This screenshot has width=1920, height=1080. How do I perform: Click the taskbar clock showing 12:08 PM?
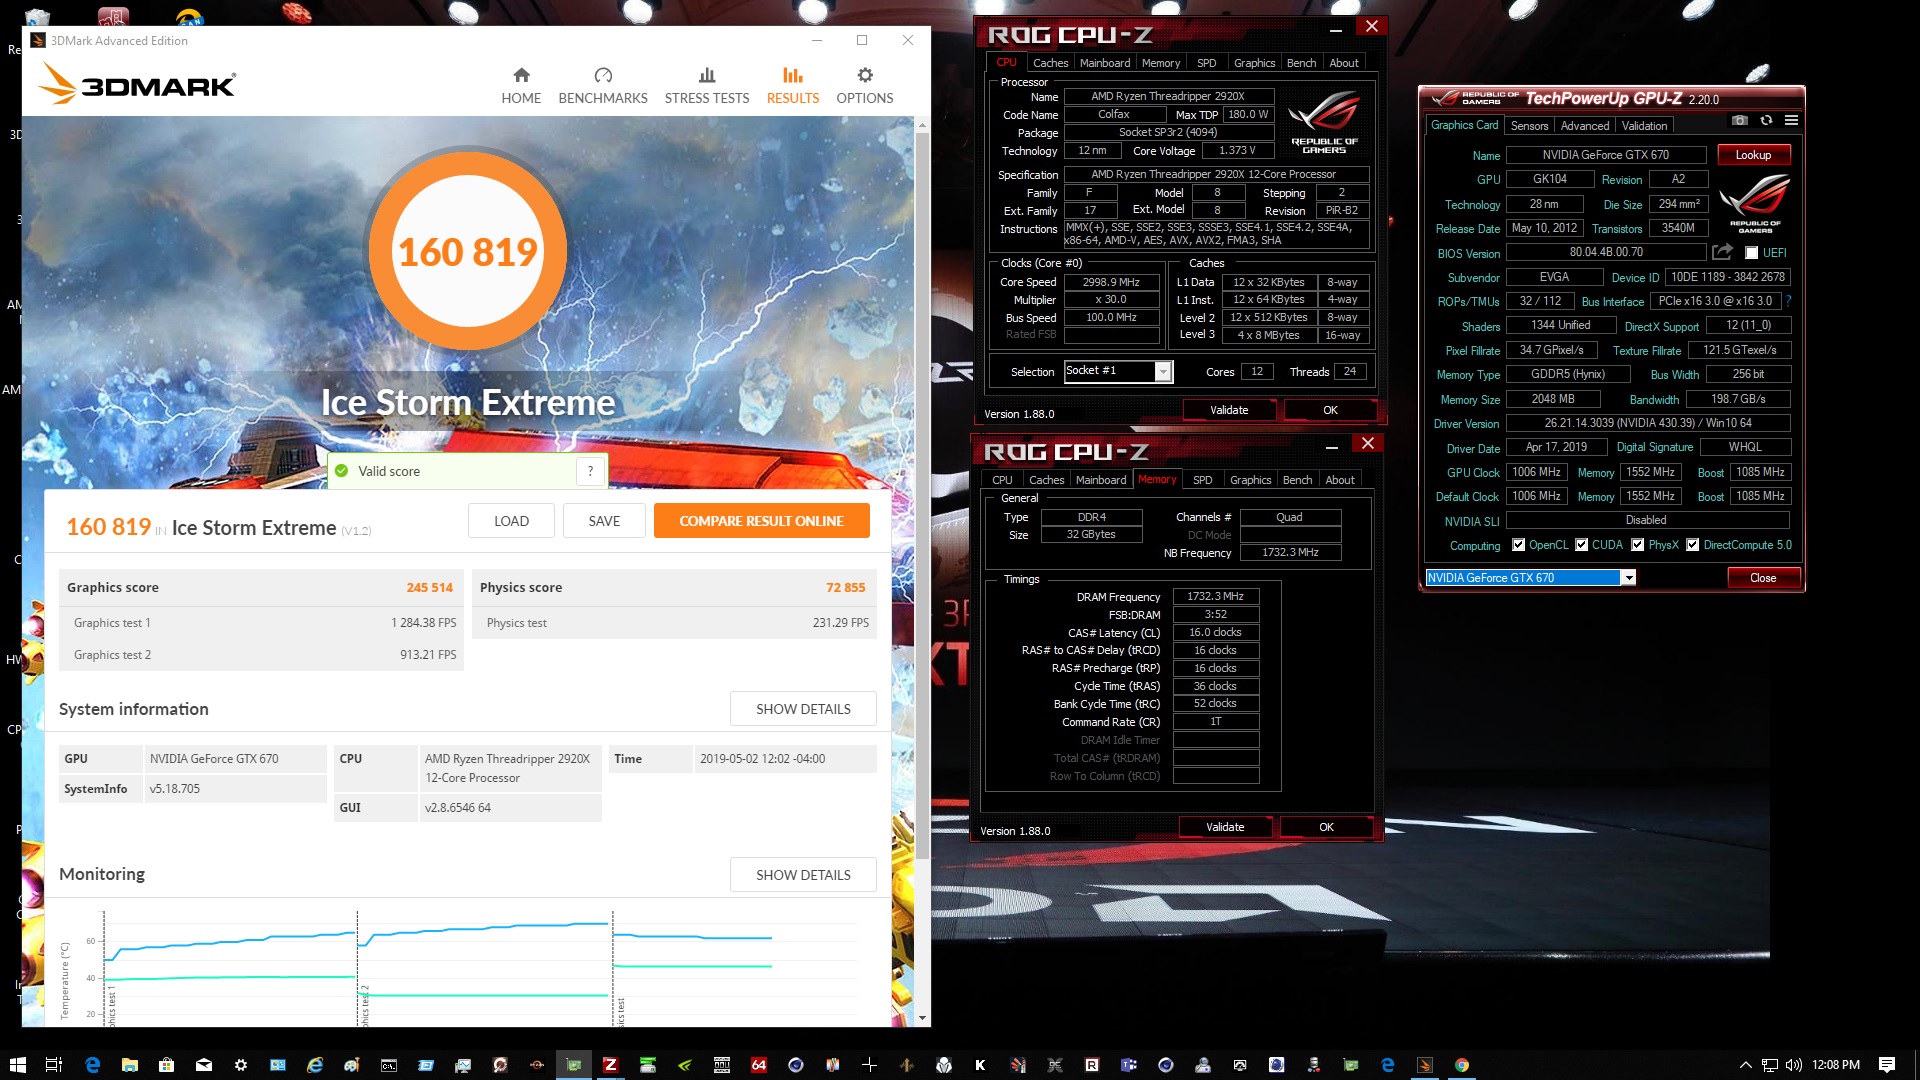pyautogui.click(x=1835, y=1065)
